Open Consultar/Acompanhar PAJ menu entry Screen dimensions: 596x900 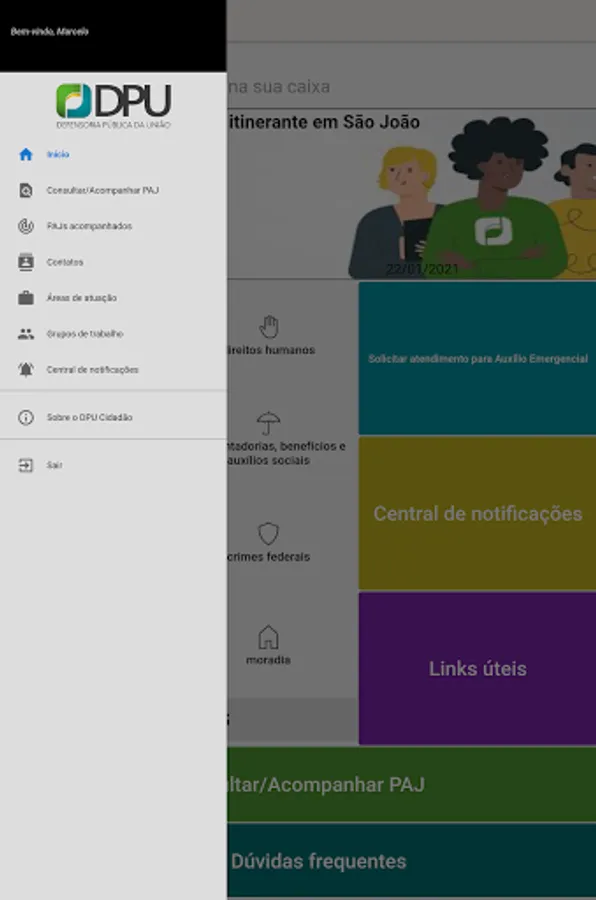113,190
